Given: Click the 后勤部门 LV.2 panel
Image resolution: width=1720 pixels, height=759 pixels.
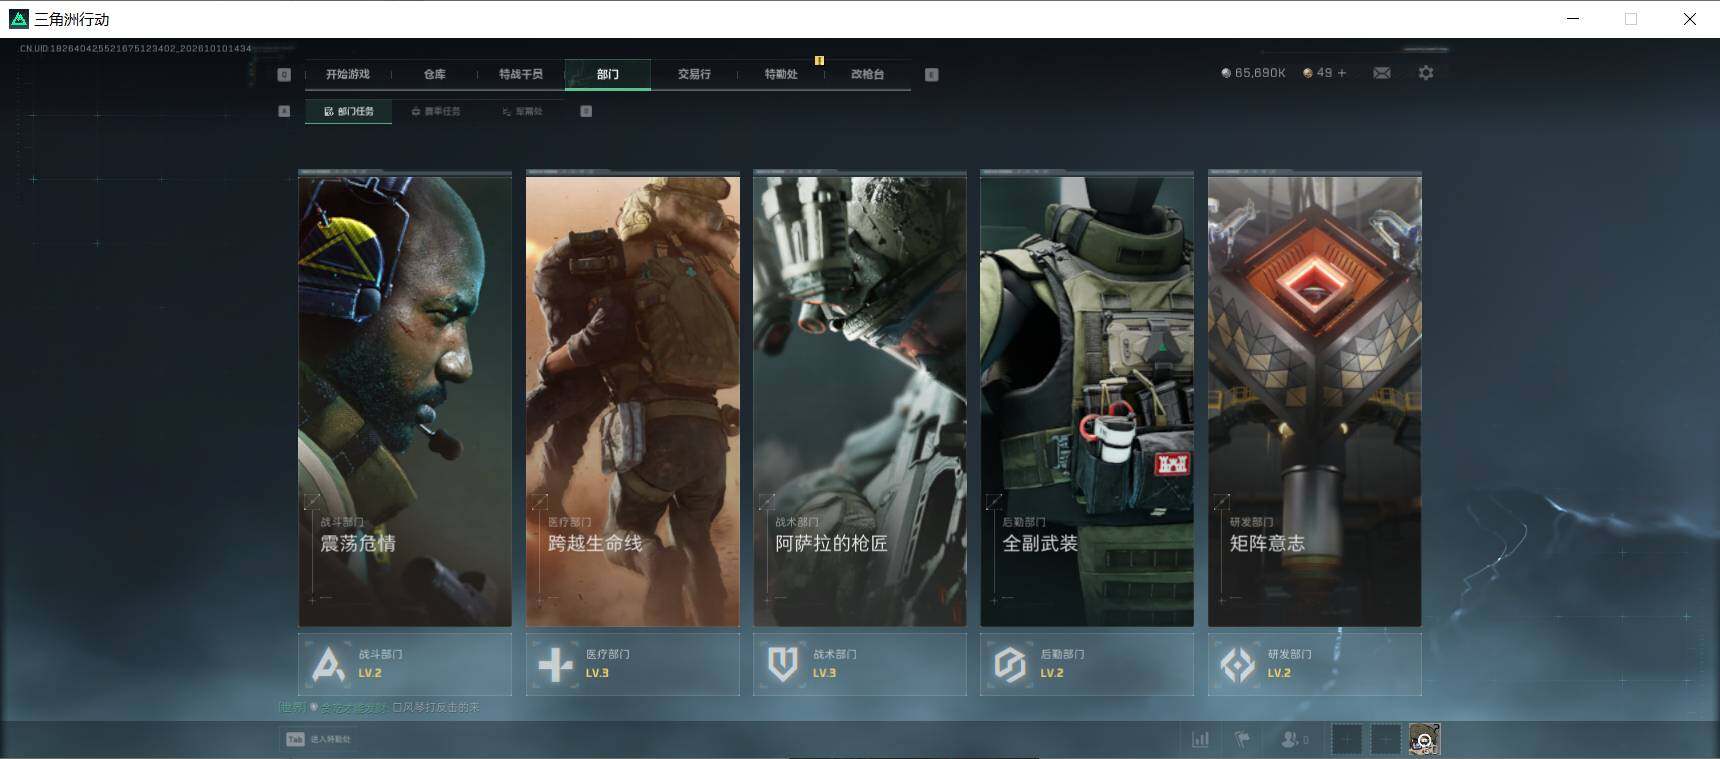Looking at the screenshot, I should [x=1087, y=664].
